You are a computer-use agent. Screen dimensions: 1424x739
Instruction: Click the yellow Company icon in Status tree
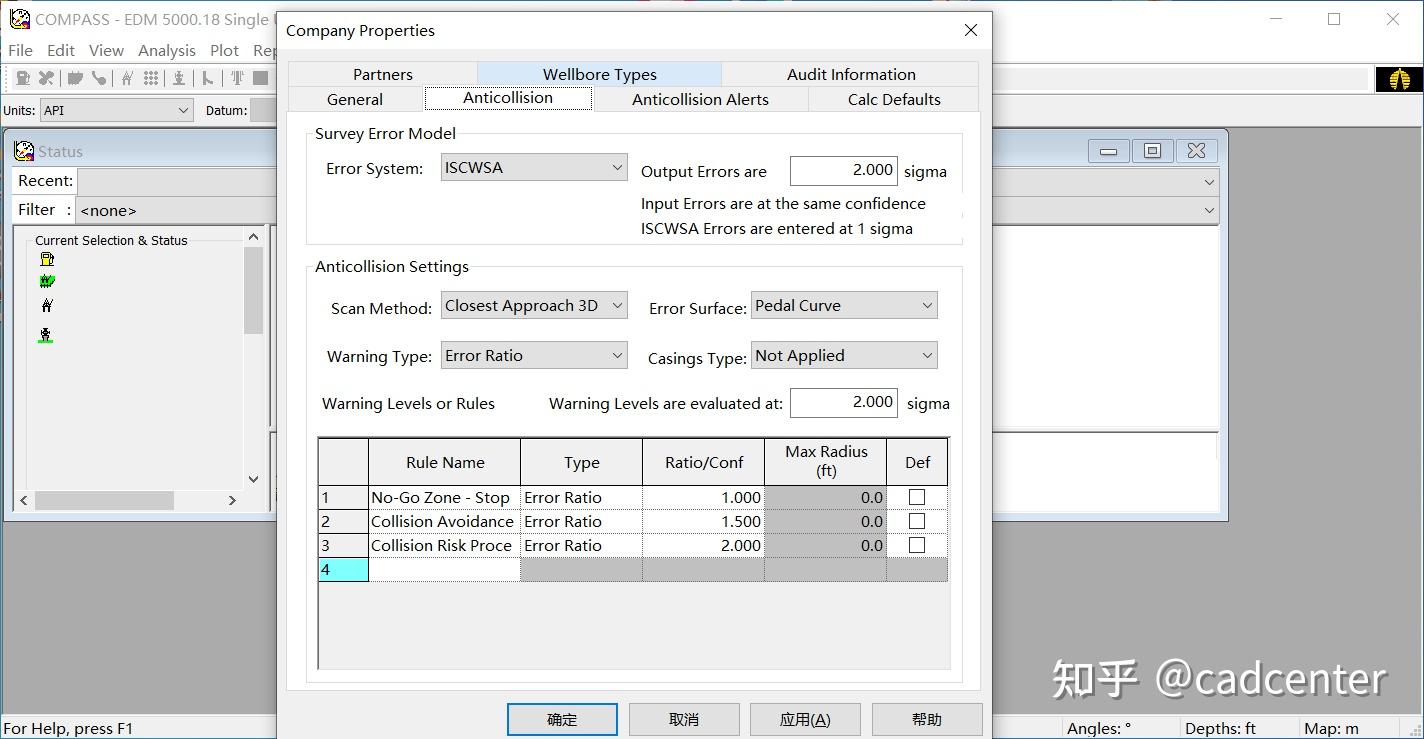click(x=47, y=259)
